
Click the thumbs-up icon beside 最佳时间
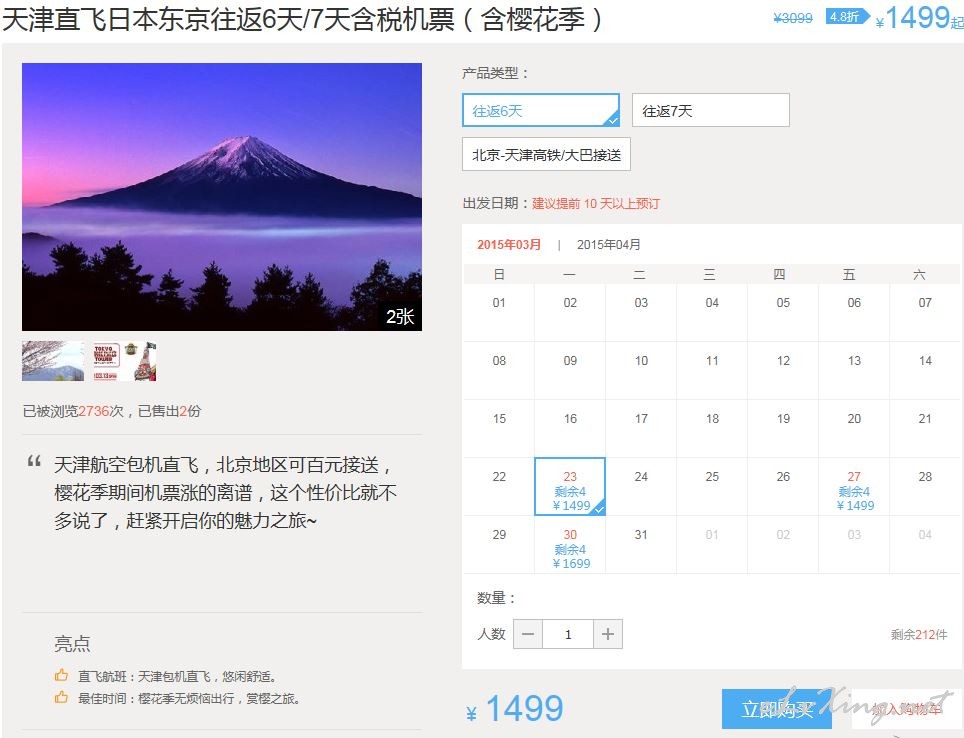coord(61,697)
